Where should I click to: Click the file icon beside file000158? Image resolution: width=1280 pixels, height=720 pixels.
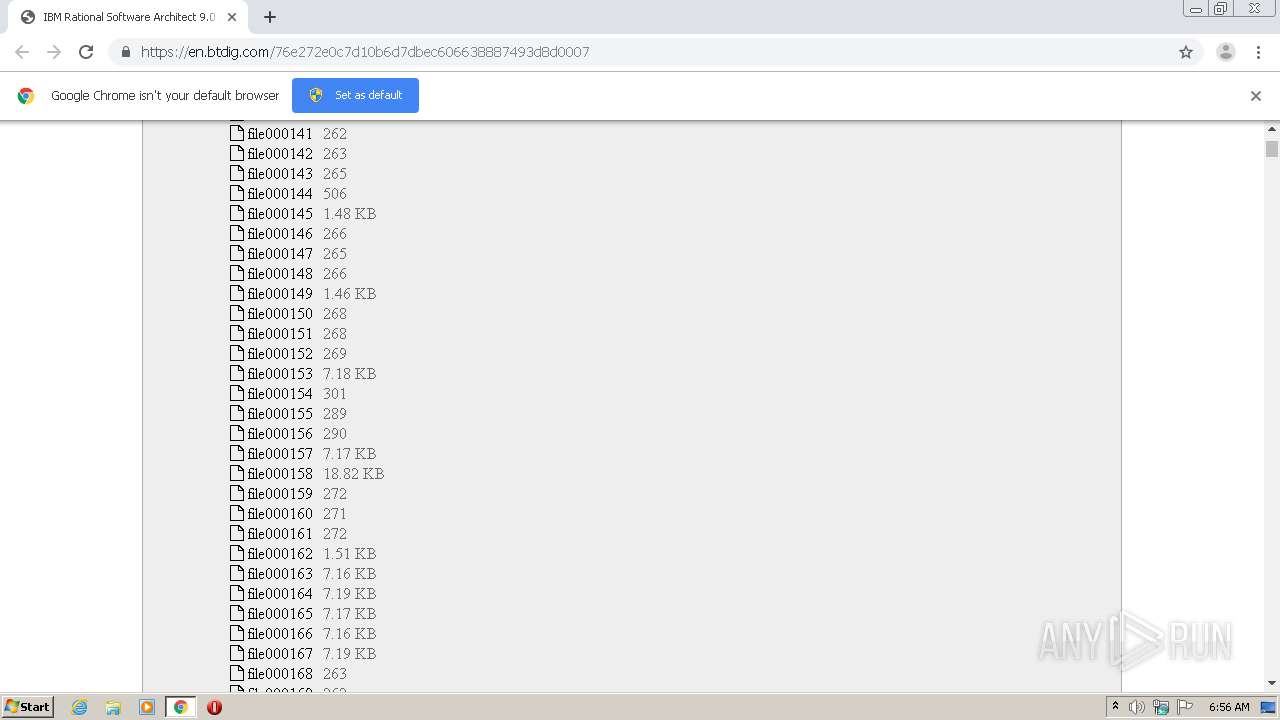[x=237, y=473]
